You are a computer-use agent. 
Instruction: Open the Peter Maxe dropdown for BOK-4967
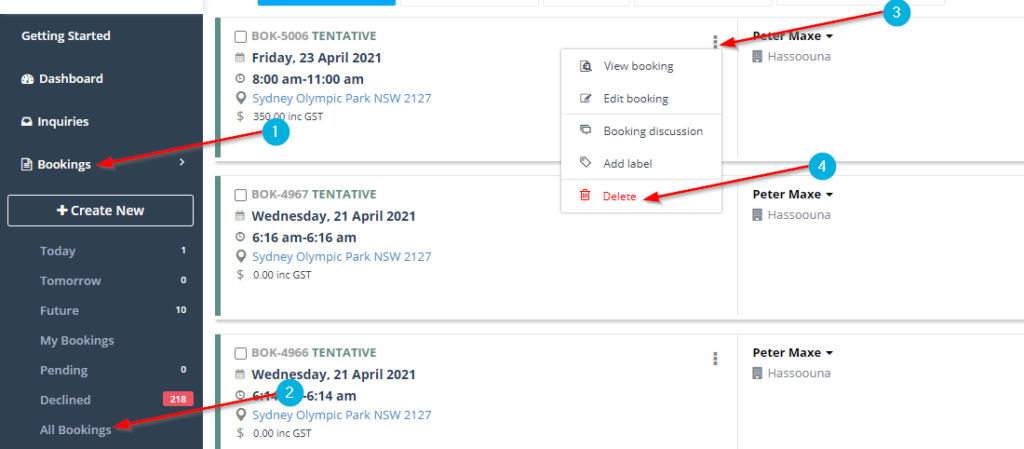point(793,194)
